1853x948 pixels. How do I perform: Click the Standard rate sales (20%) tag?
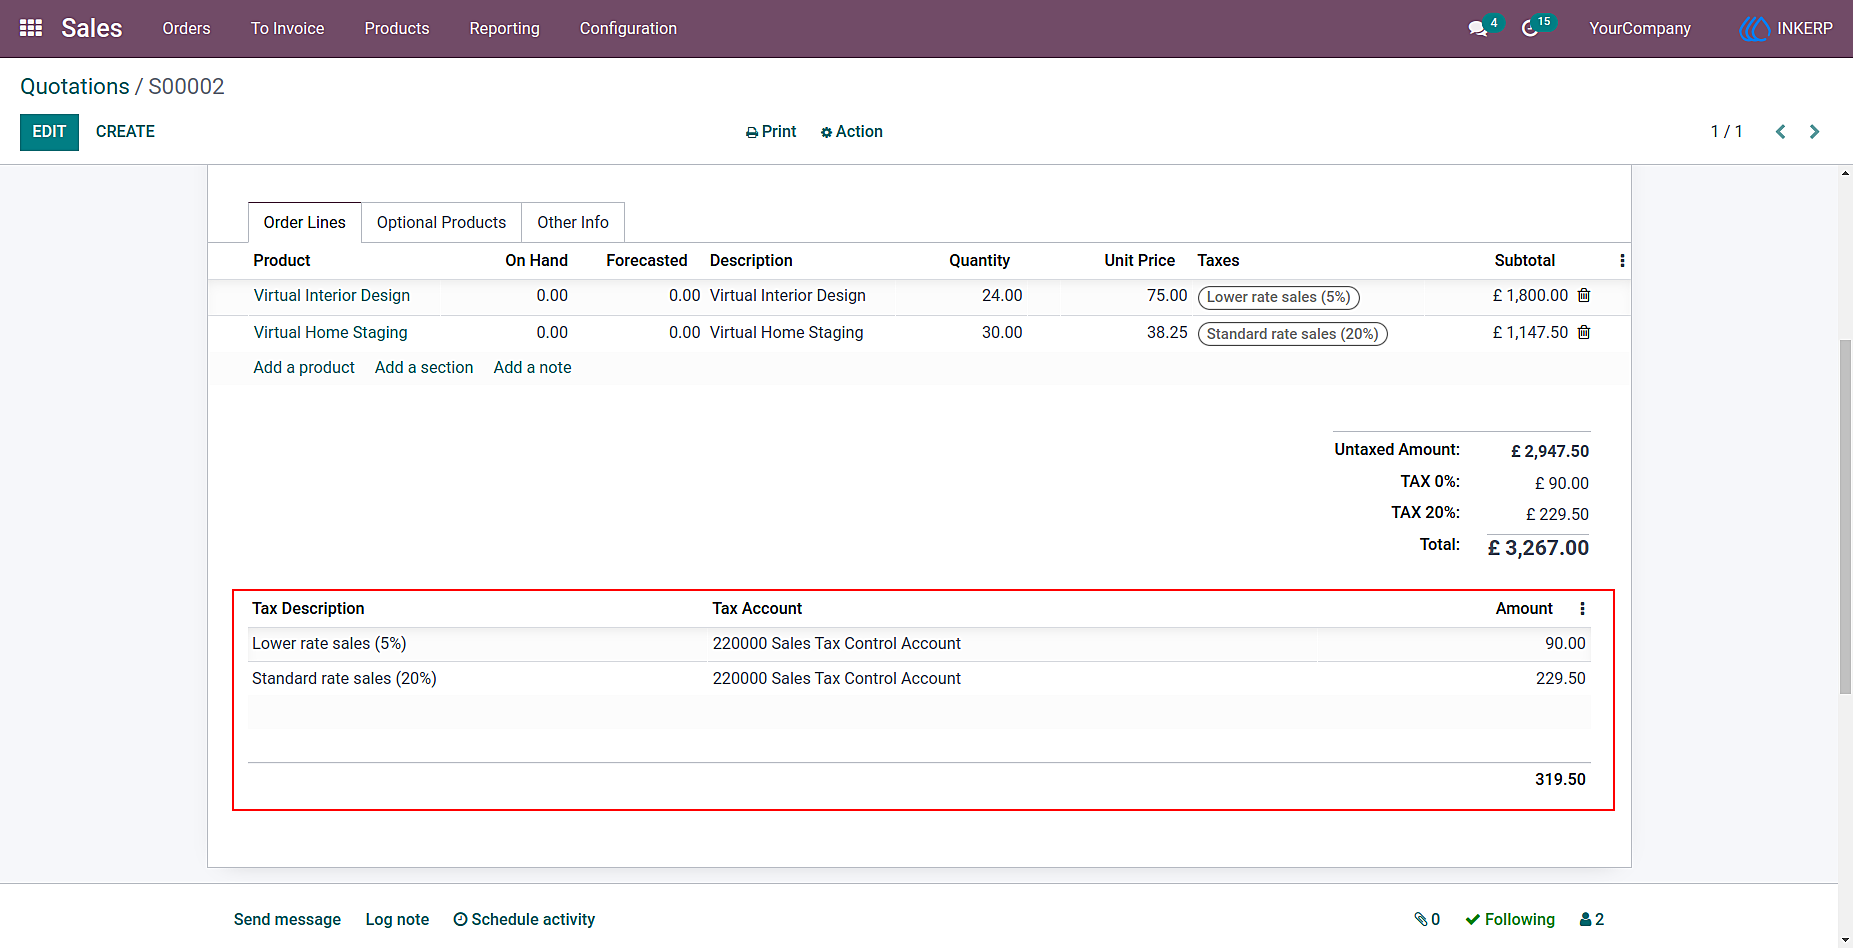pyautogui.click(x=1293, y=334)
